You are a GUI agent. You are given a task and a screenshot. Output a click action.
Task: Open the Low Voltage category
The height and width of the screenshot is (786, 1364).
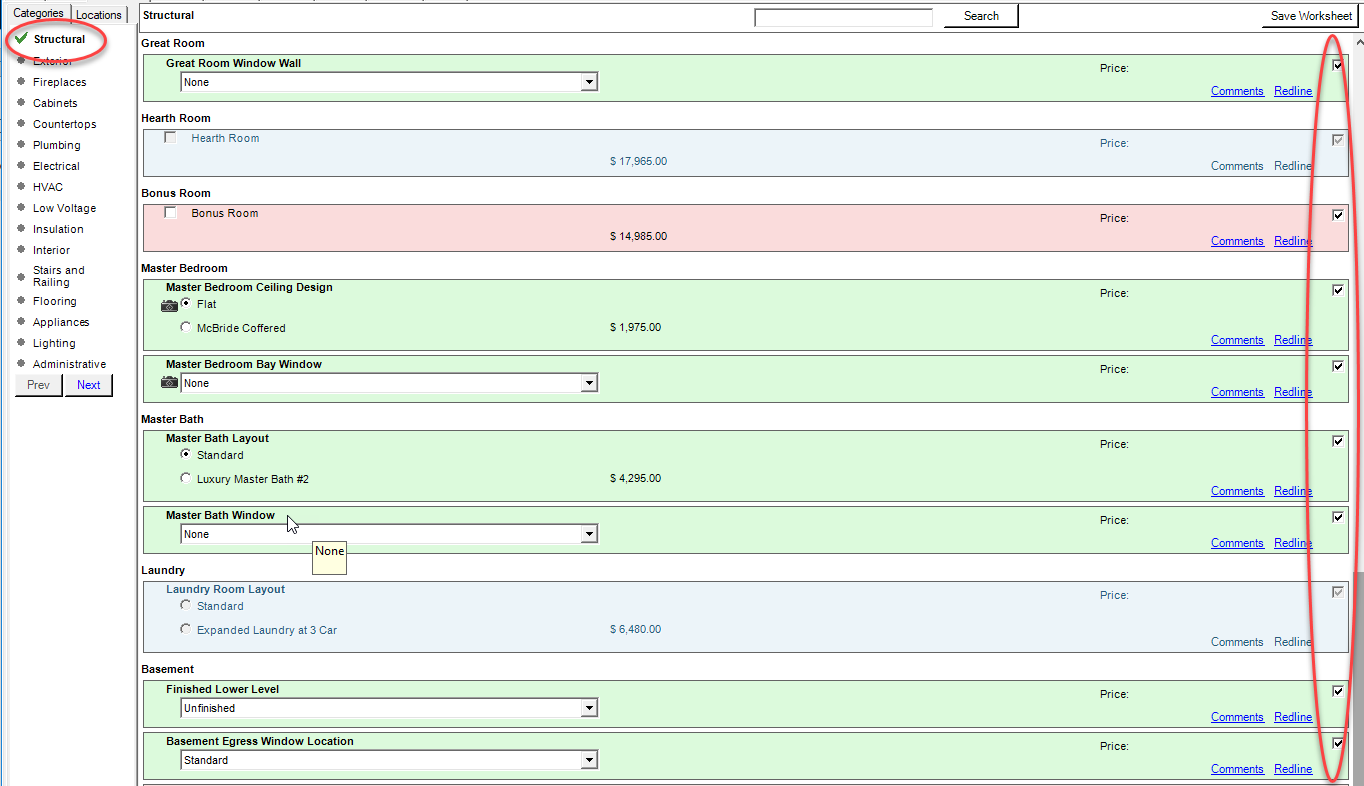tap(64, 208)
